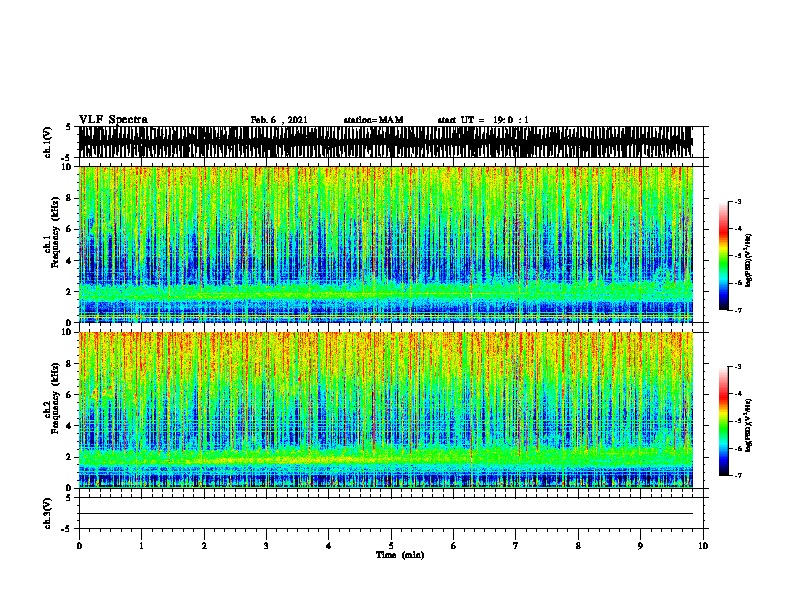
Task: Click the "ch.1(V)" waveform axis label
Action: point(48,142)
